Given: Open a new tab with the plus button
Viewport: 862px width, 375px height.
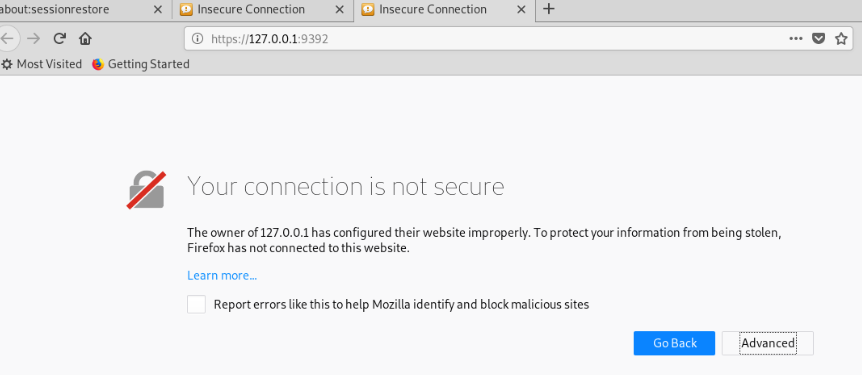Looking at the screenshot, I should [549, 9].
